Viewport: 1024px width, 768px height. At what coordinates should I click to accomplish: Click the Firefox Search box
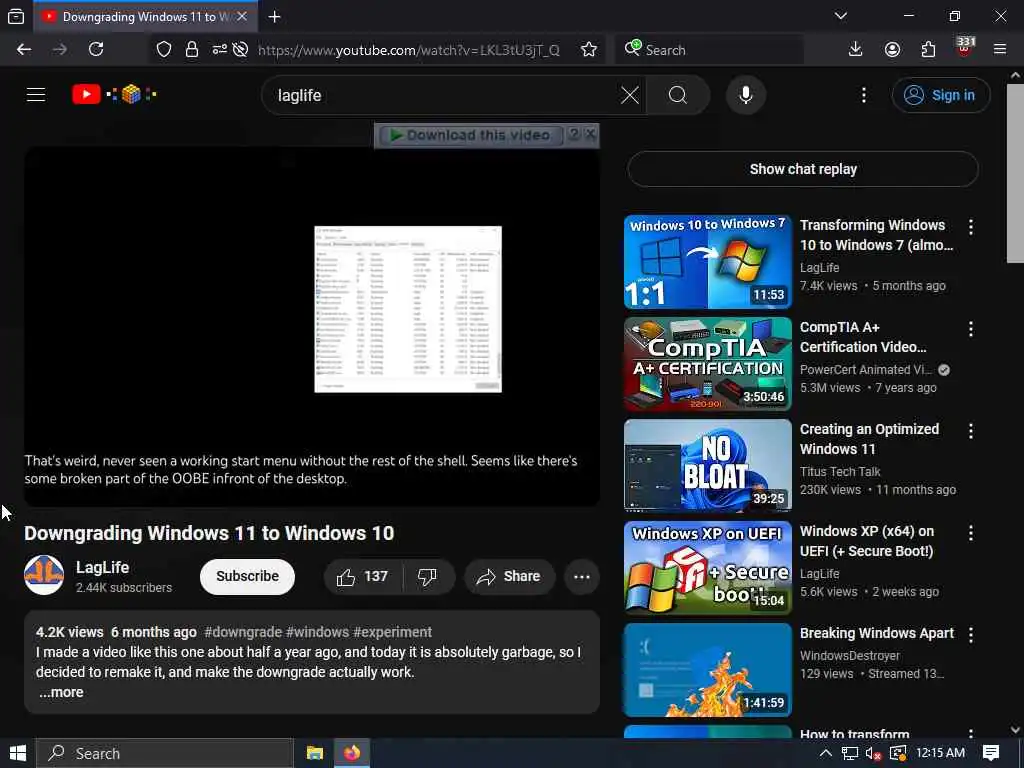coord(709,50)
